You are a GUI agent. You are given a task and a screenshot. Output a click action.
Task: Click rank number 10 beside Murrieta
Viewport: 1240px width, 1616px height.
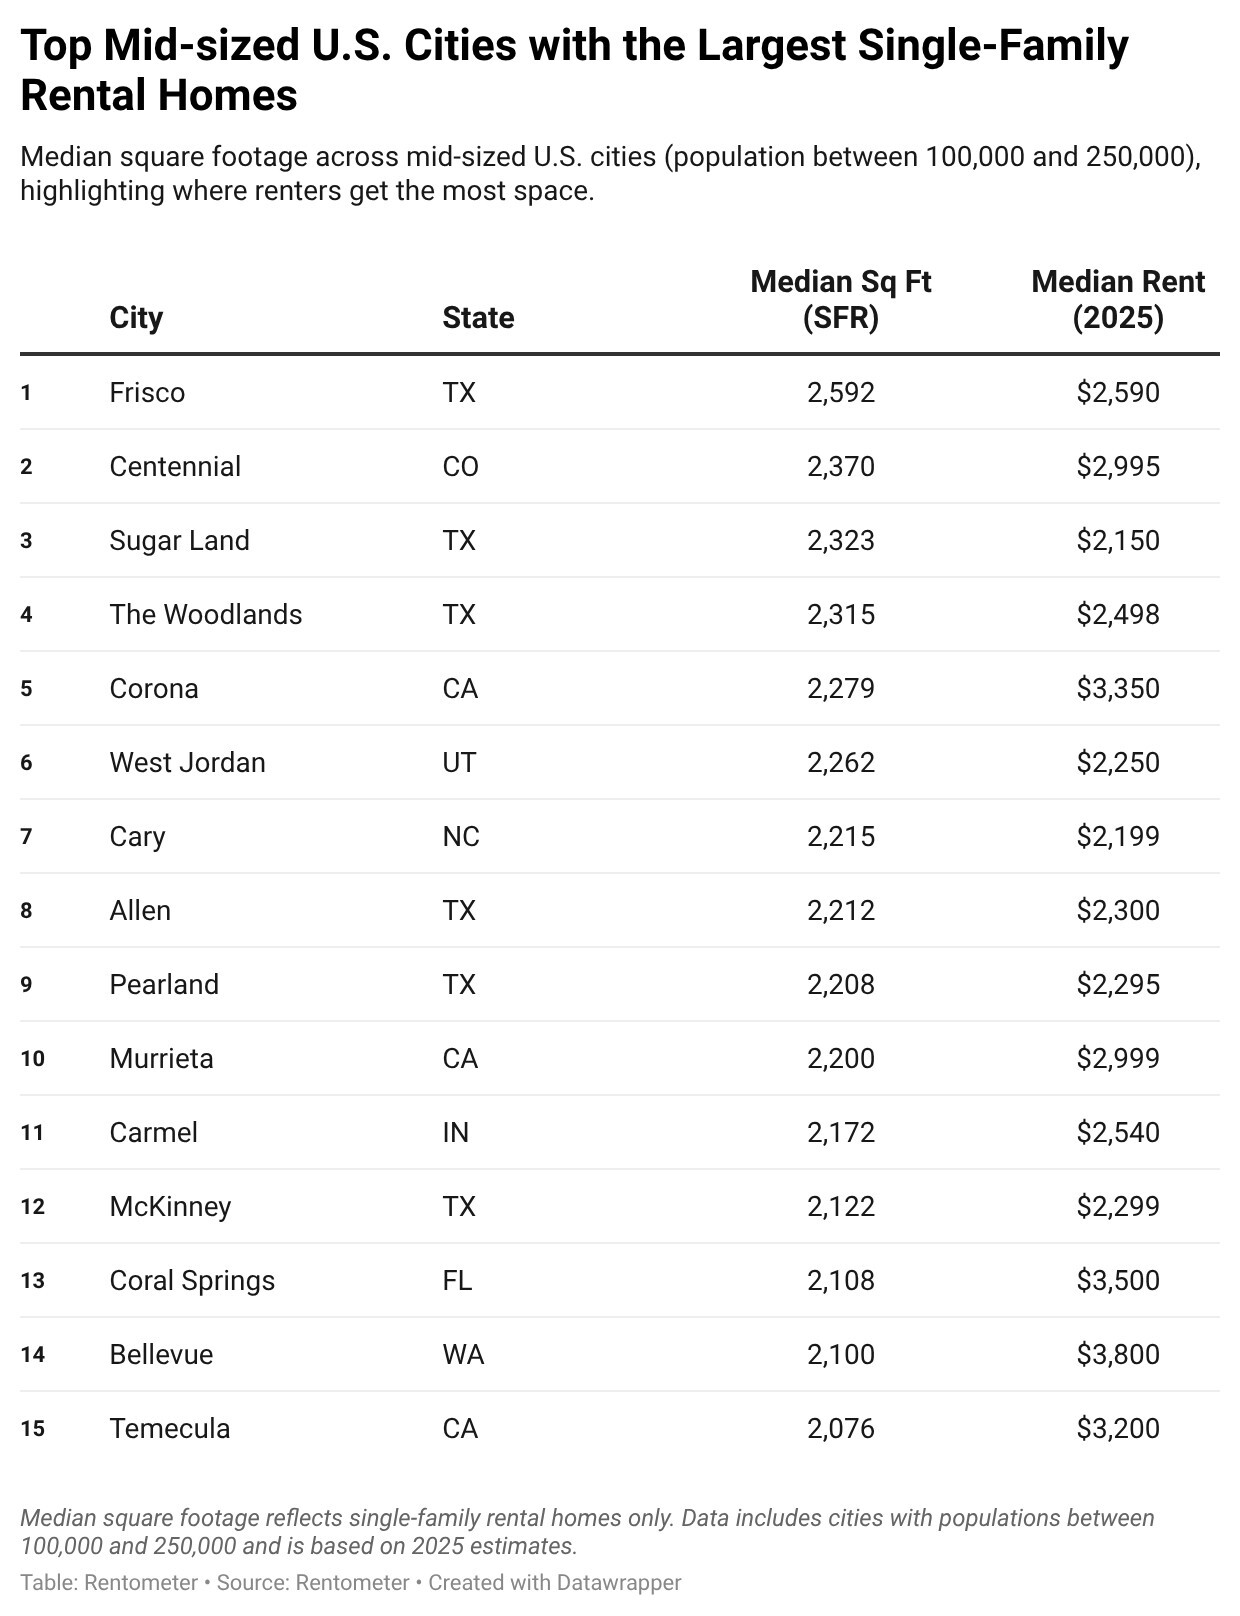point(32,1058)
